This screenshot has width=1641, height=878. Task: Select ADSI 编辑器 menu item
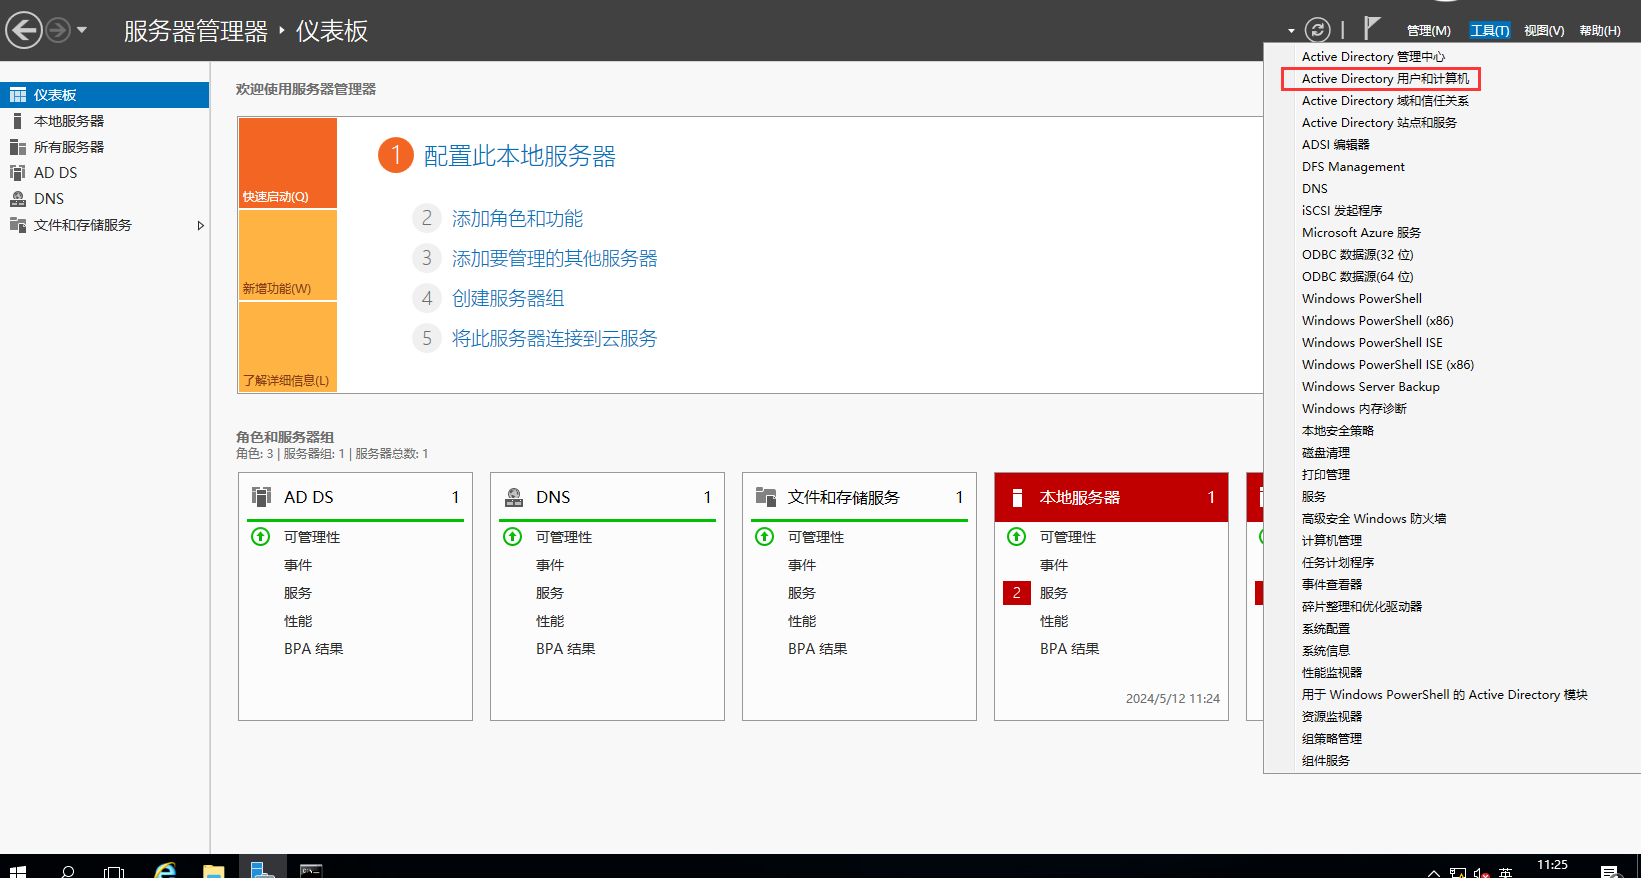click(x=1336, y=145)
